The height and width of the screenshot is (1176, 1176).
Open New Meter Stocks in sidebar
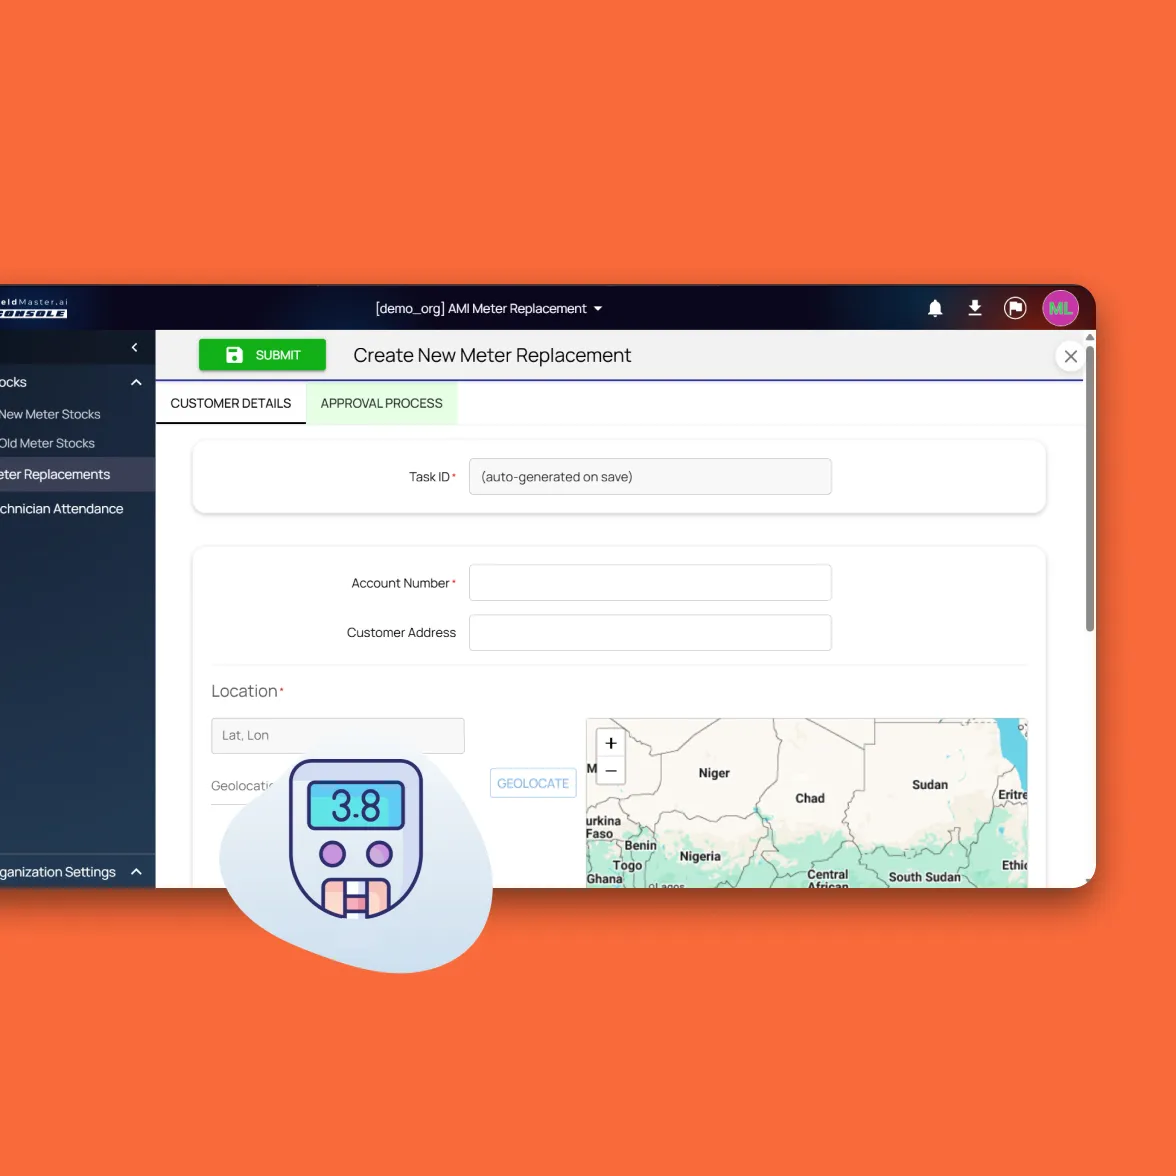coord(50,414)
